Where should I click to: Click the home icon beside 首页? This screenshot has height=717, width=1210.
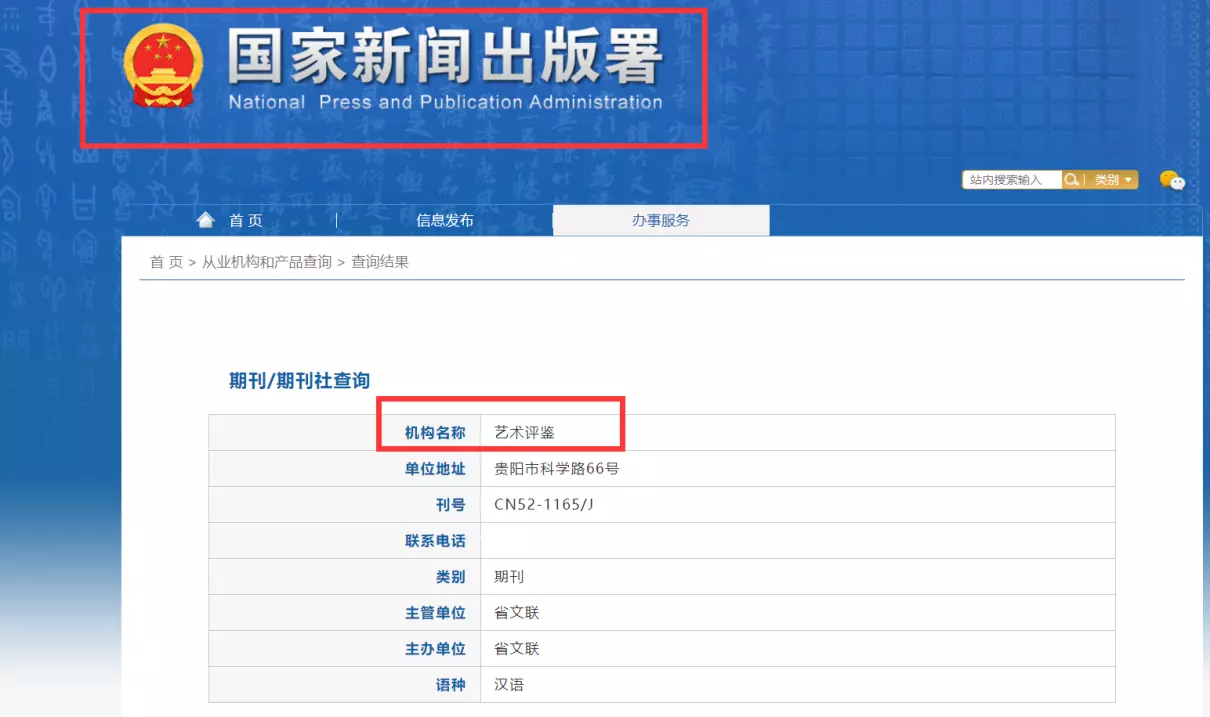205,220
